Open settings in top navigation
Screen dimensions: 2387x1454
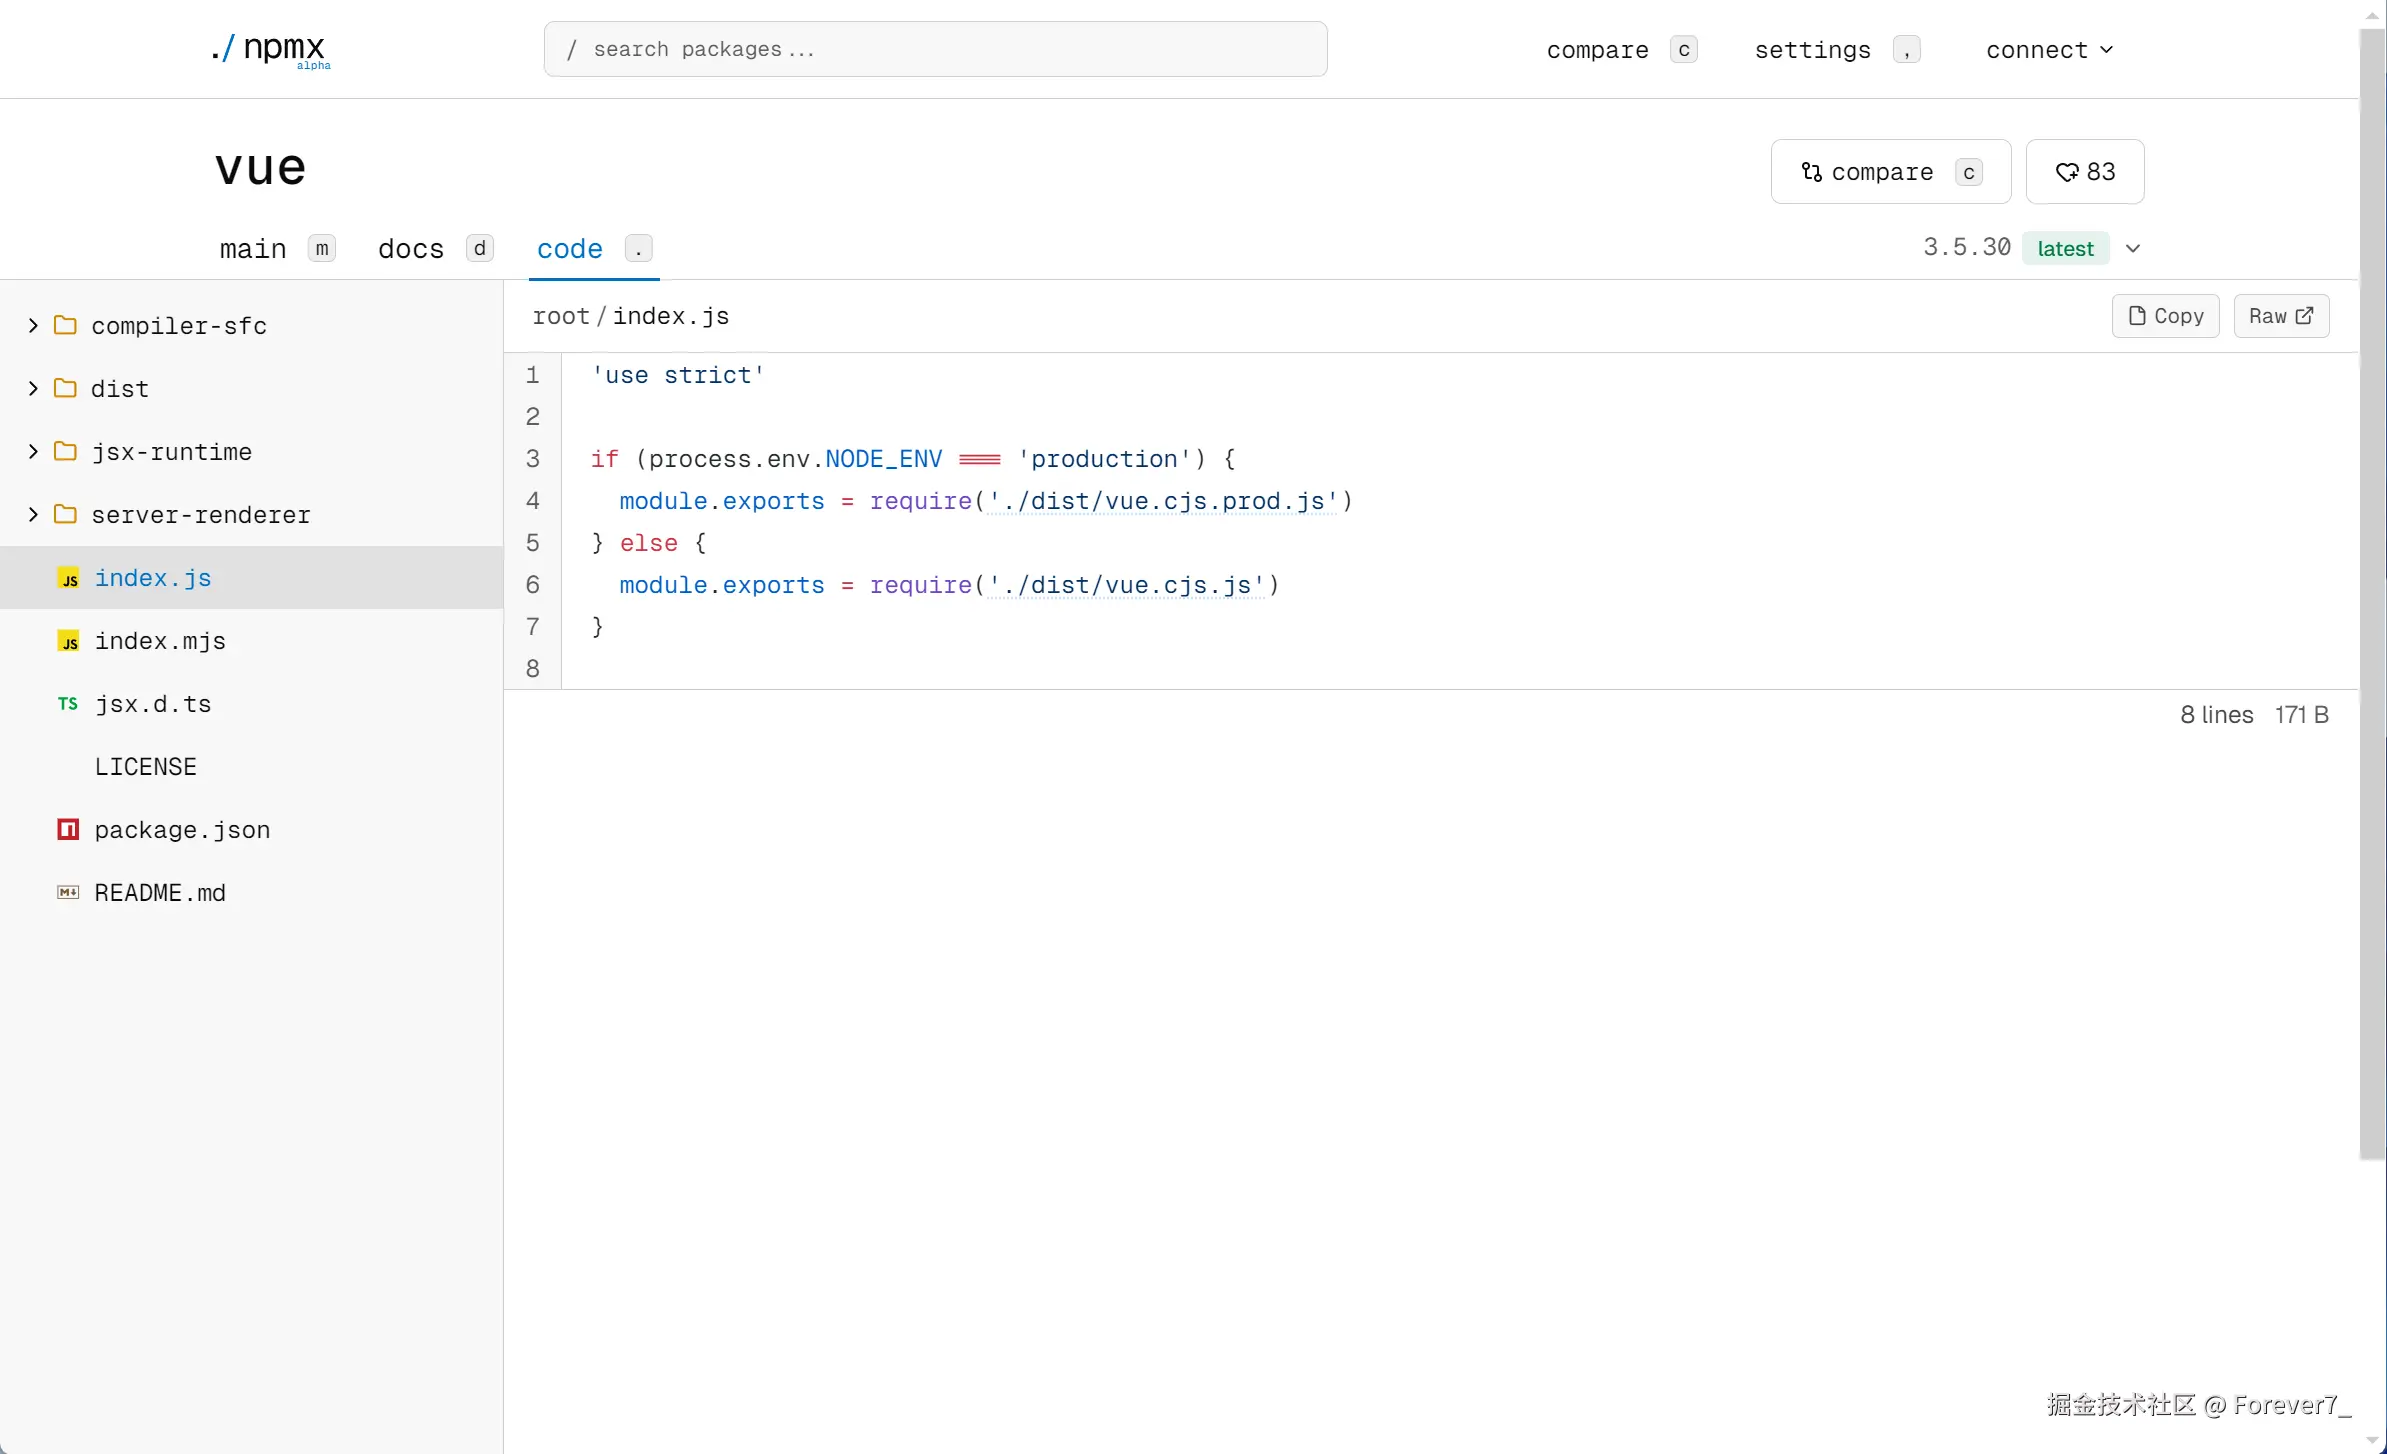click(1812, 50)
